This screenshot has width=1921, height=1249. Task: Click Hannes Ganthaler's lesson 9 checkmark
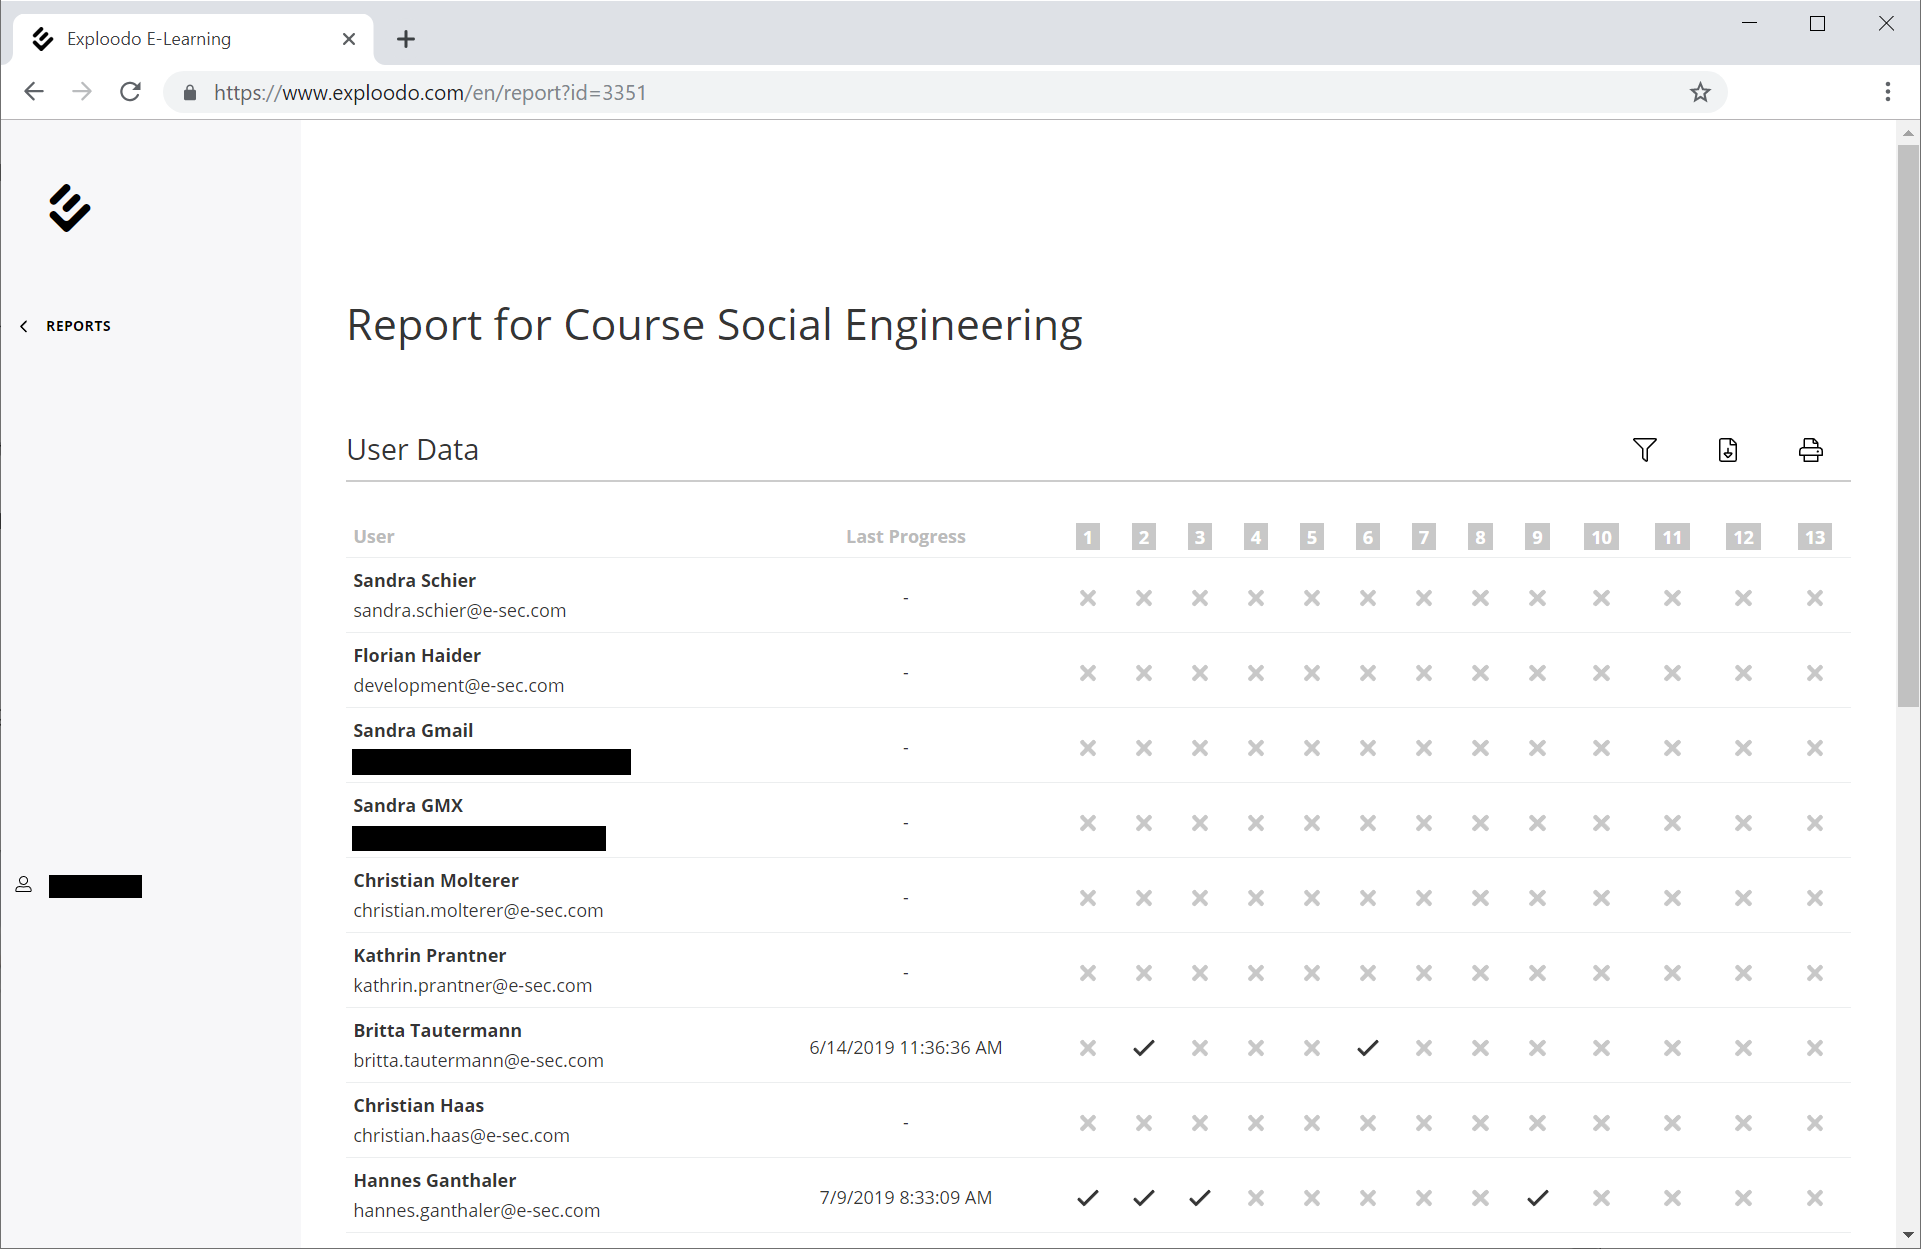[x=1537, y=1198]
